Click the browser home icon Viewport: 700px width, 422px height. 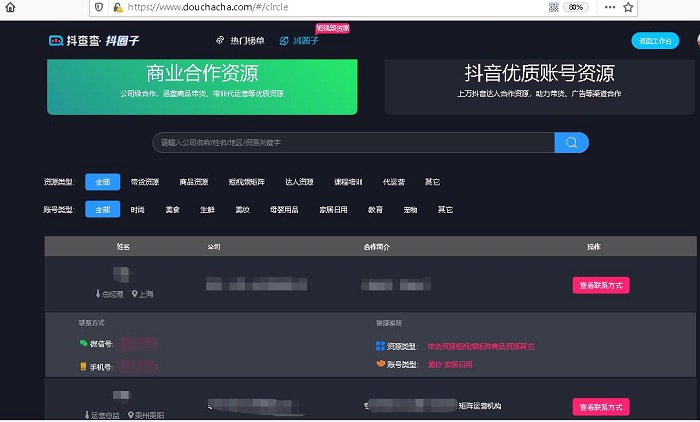(x=10, y=7)
